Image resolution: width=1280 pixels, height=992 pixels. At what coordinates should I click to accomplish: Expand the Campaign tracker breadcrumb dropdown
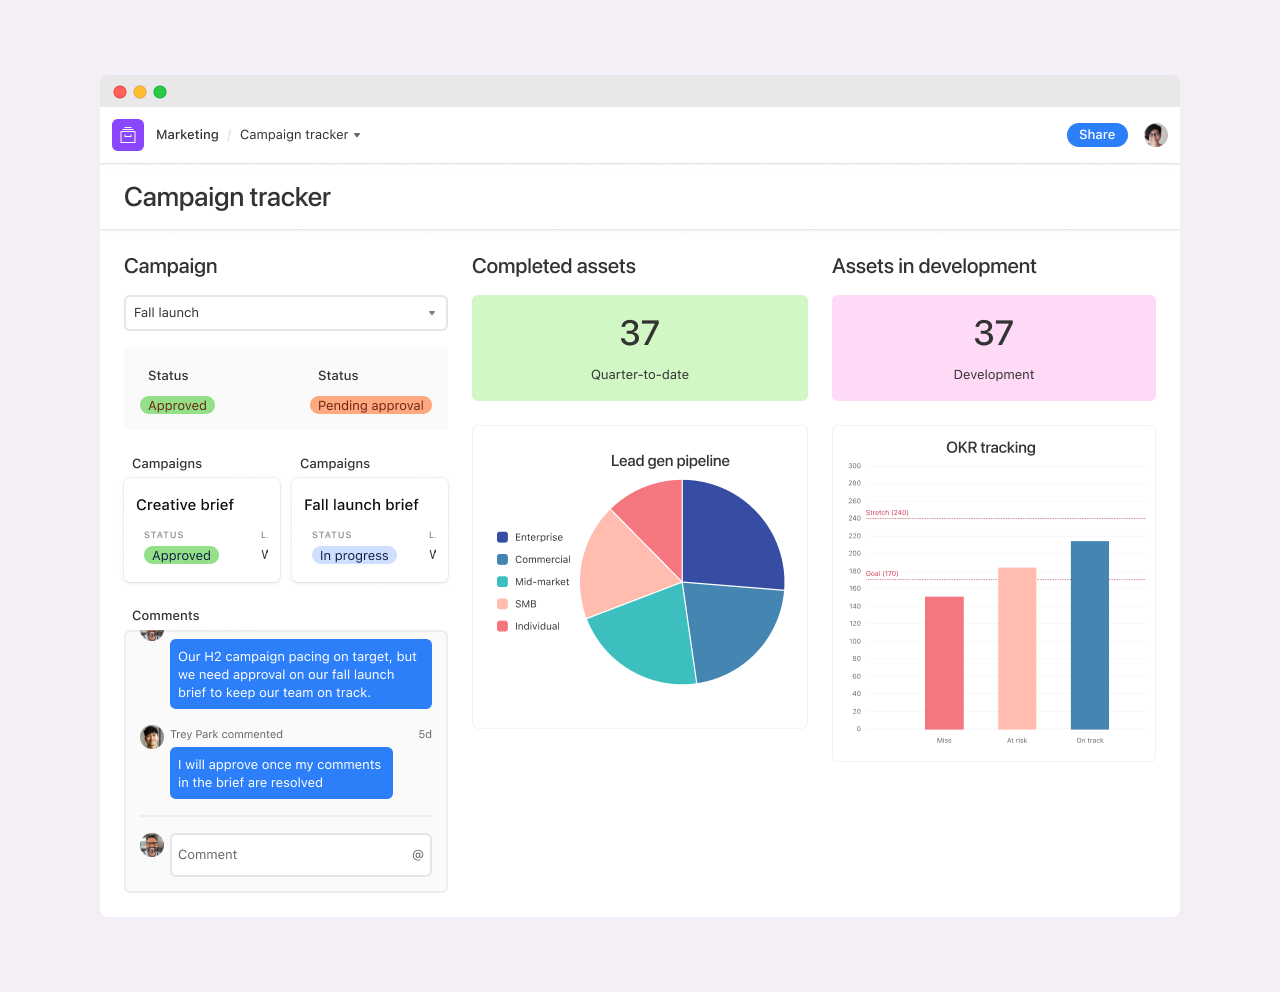300,135
